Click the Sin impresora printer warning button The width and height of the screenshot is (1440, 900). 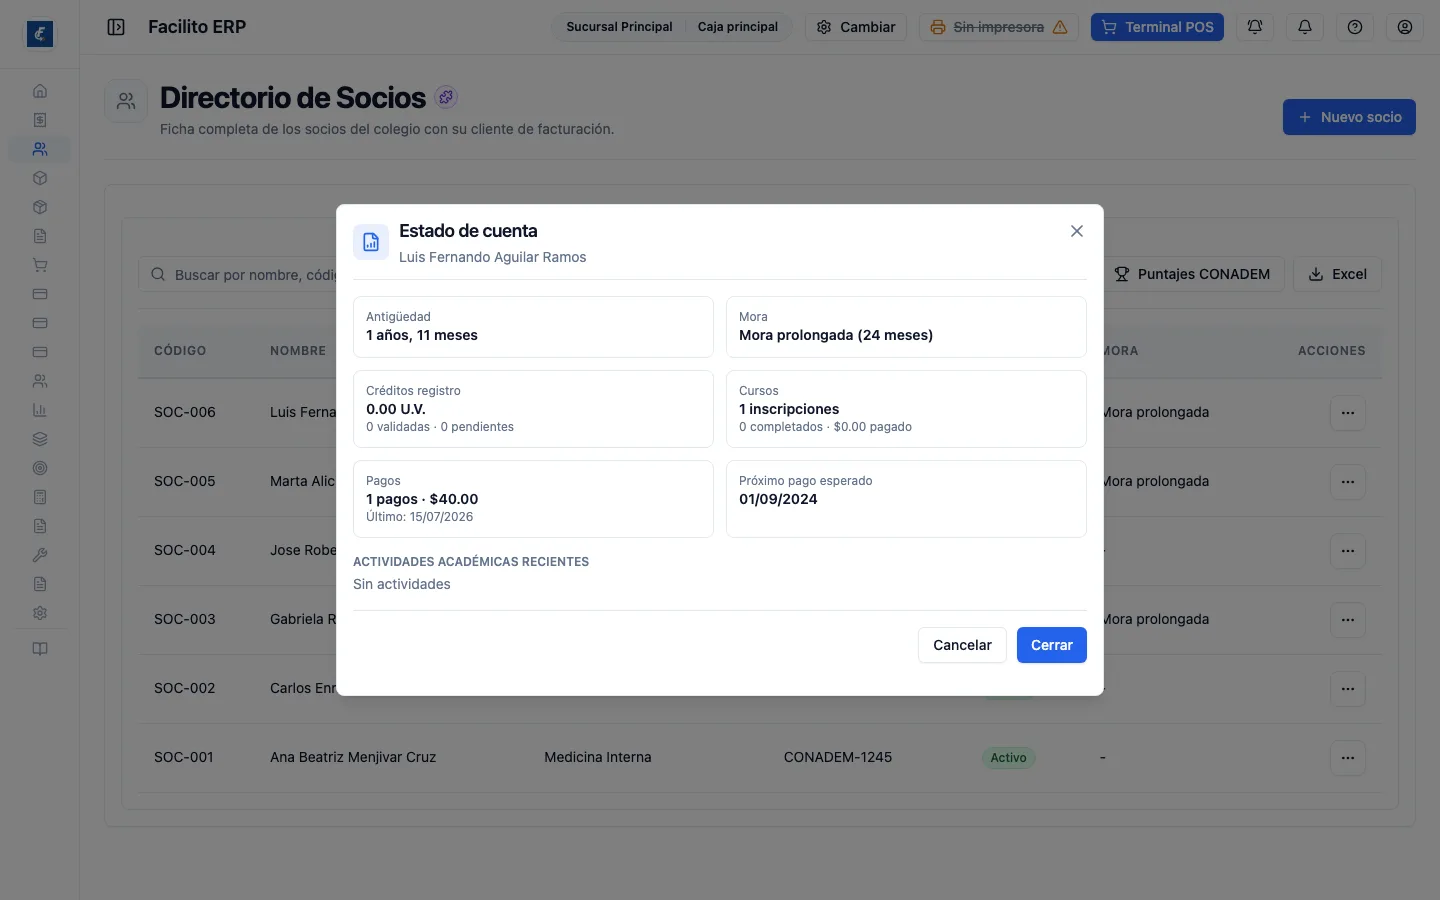coord(998,27)
